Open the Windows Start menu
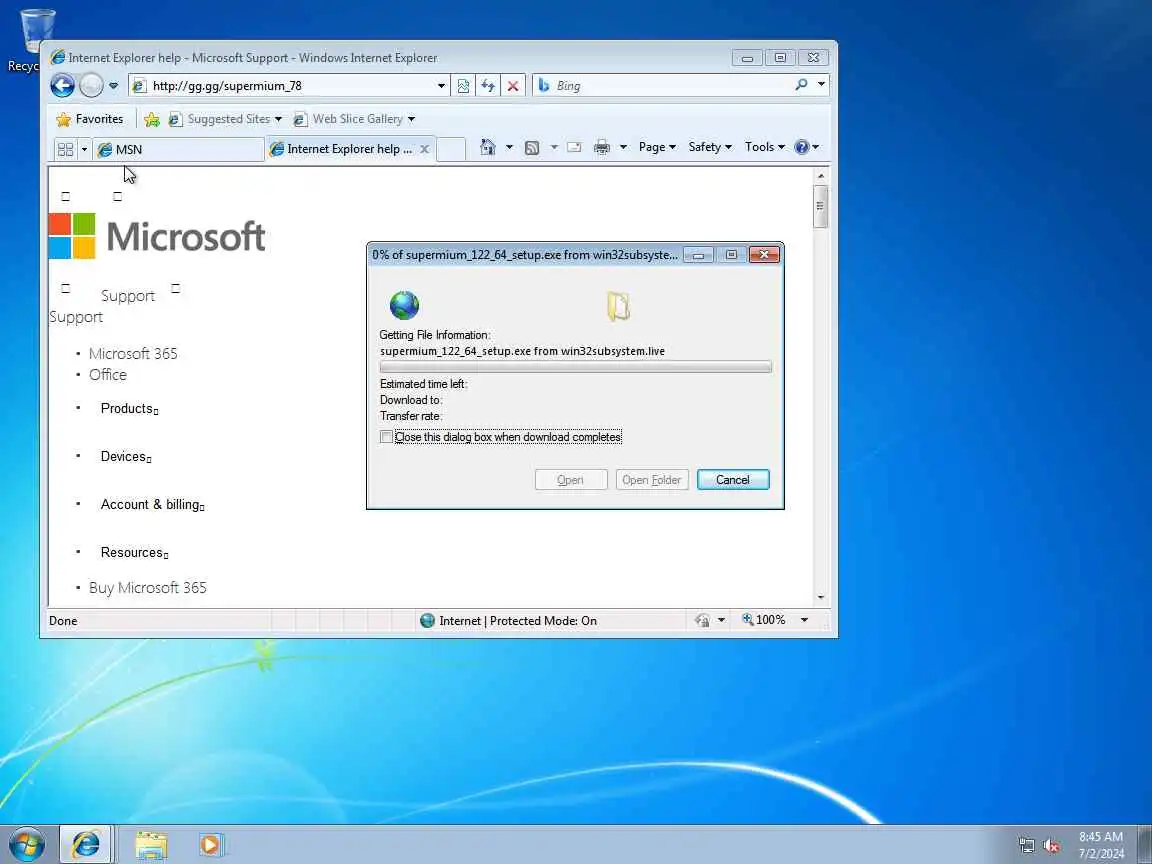 (26, 845)
